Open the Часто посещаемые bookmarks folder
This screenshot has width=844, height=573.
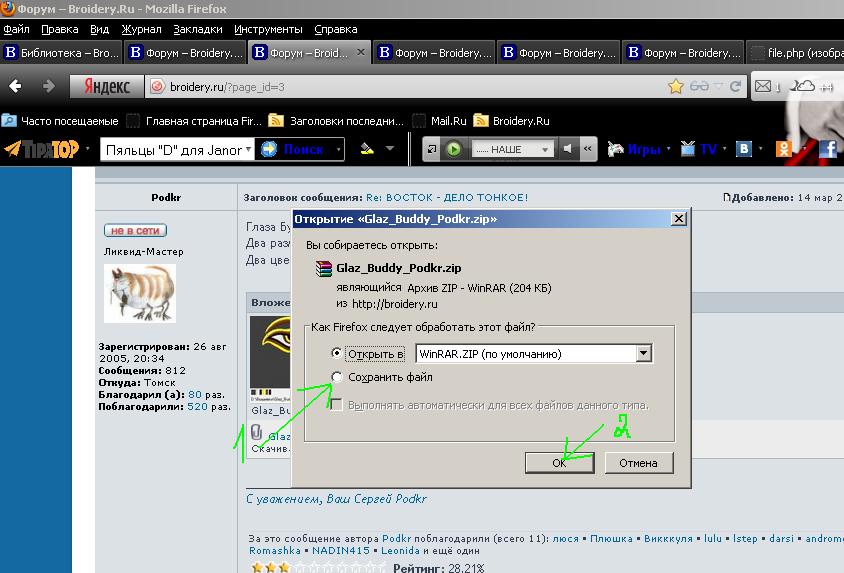pos(60,121)
